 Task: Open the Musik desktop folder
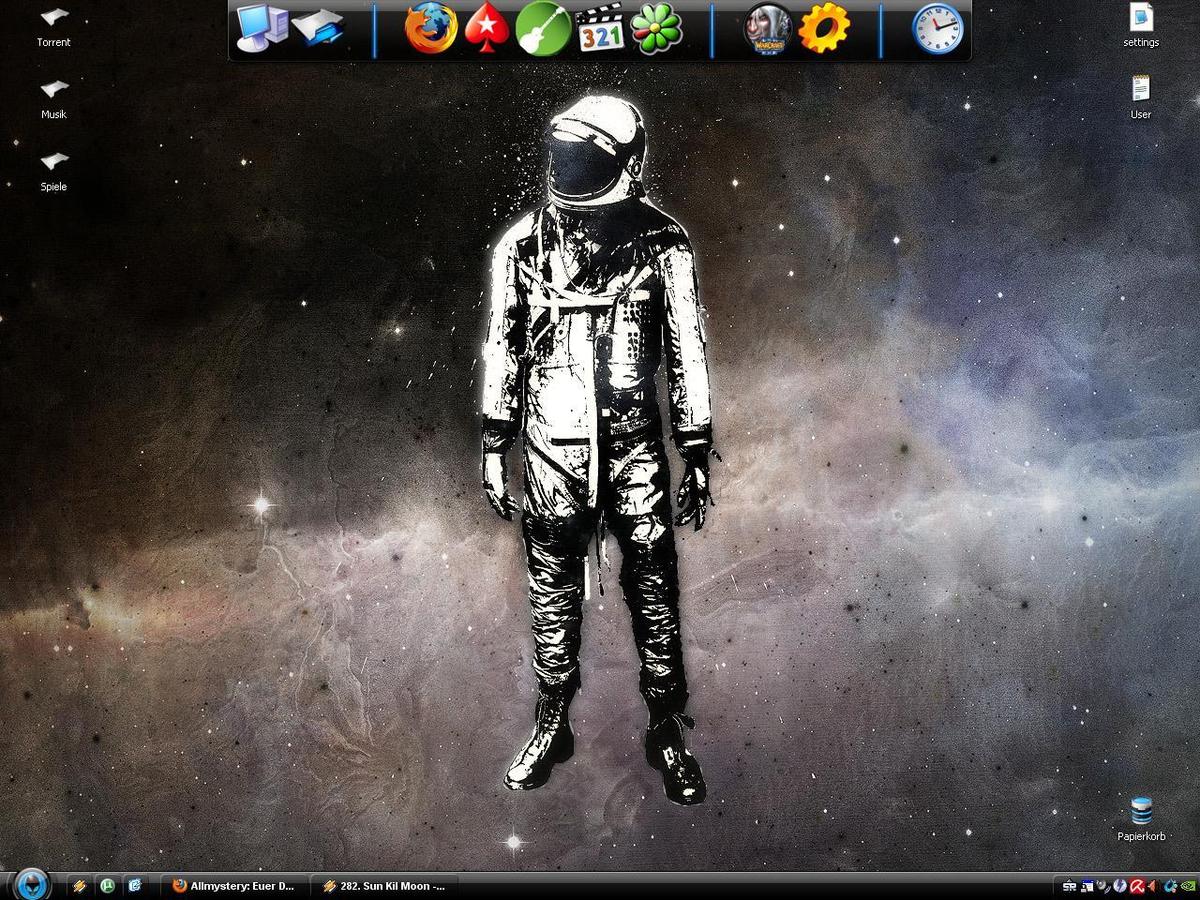(54, 90)
